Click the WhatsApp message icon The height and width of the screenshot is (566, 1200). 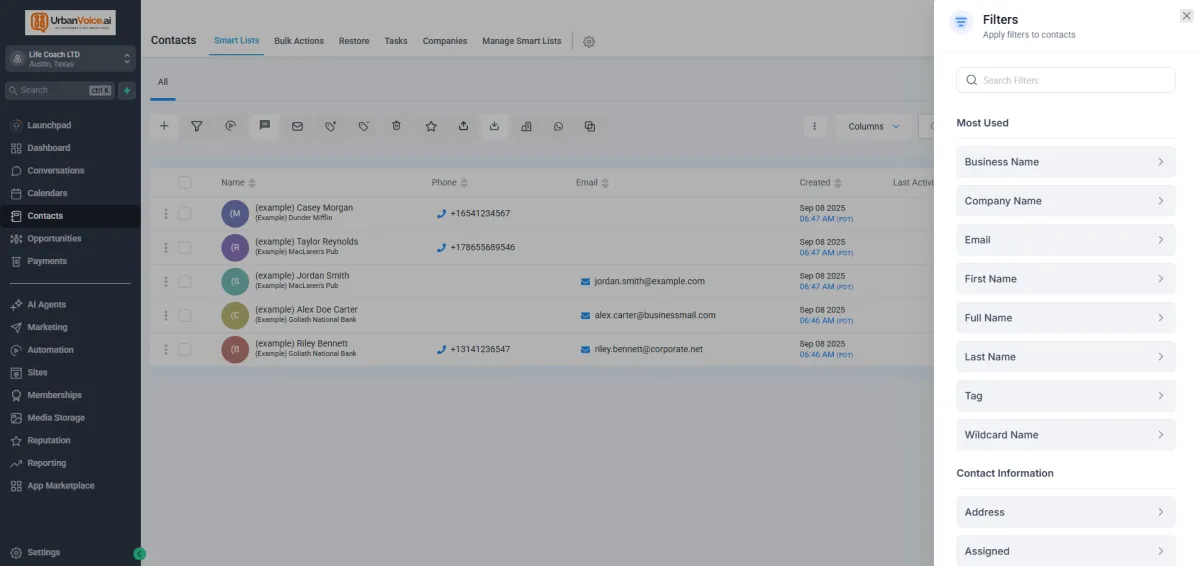558,126
